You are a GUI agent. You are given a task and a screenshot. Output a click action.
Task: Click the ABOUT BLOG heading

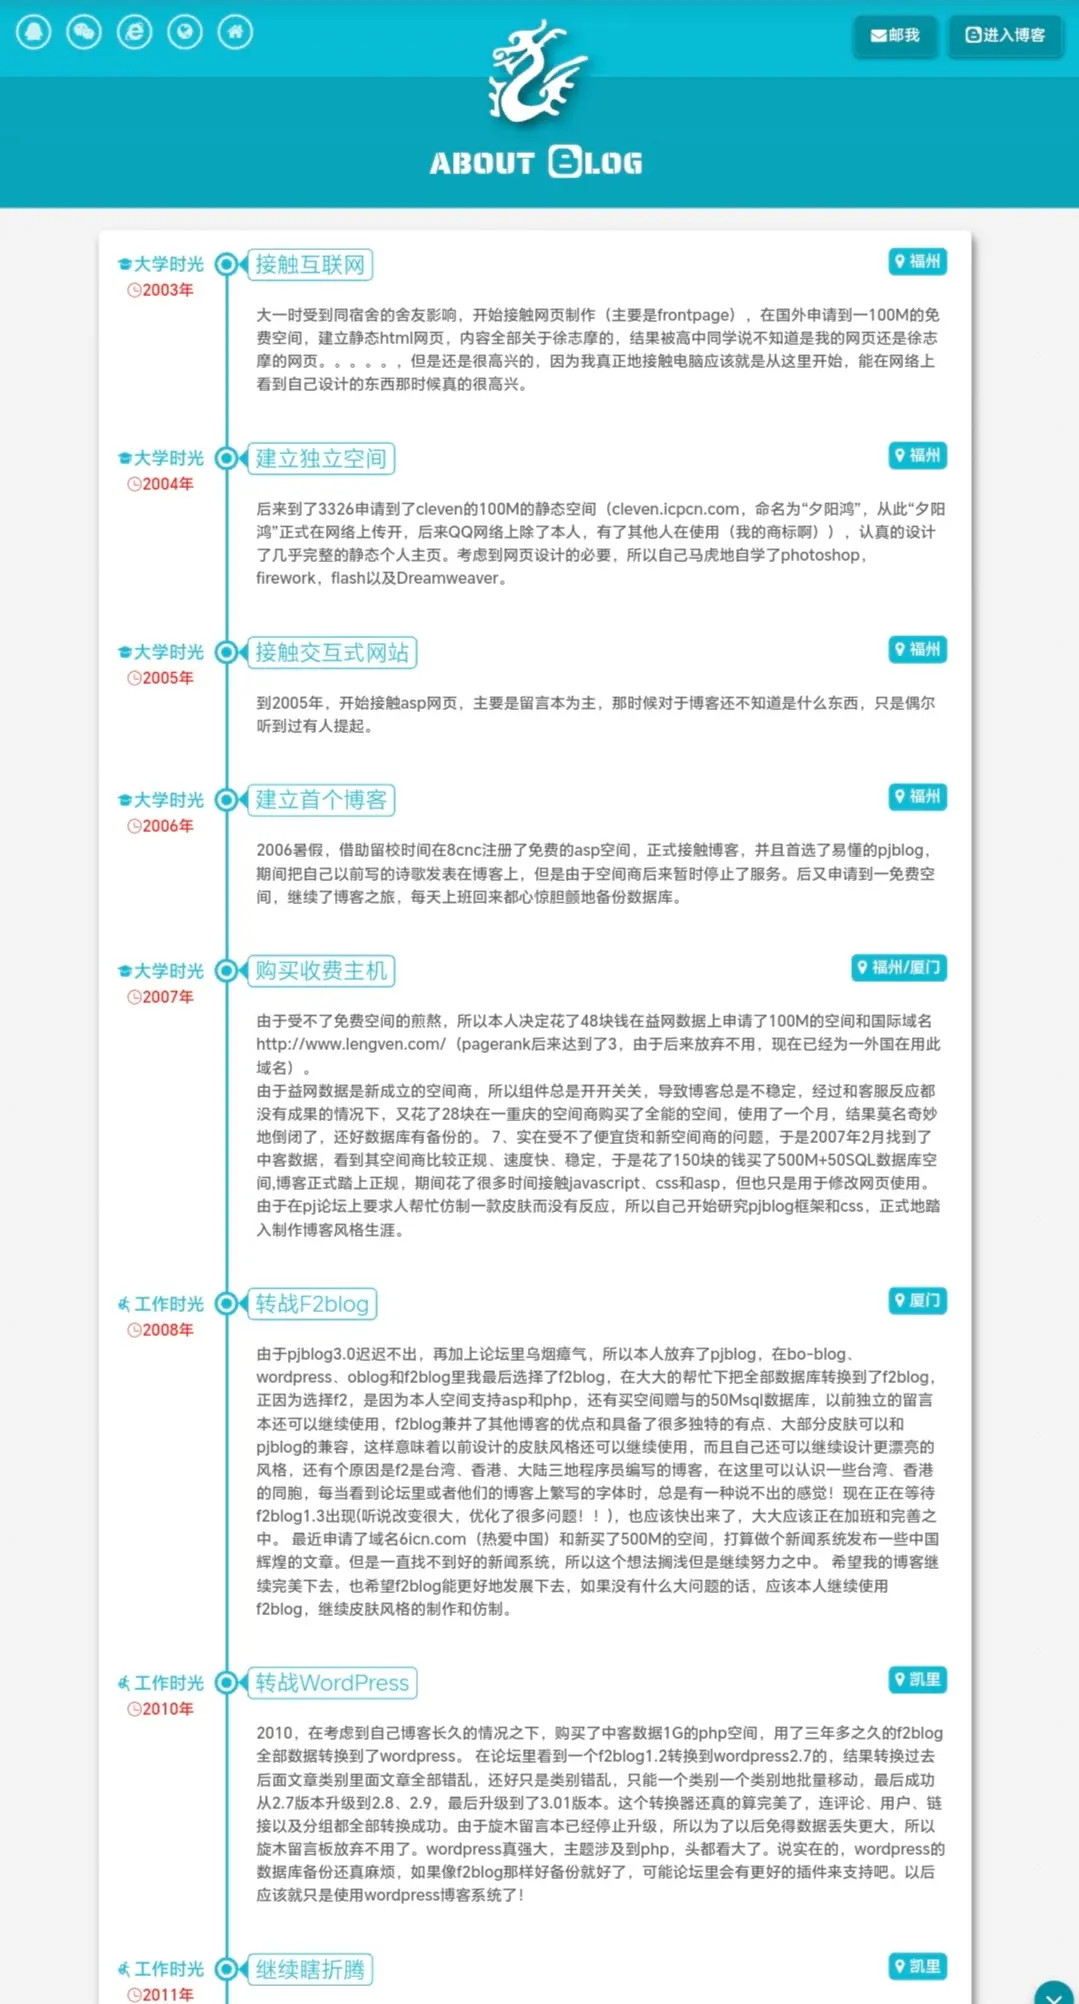tap(537, 162)
